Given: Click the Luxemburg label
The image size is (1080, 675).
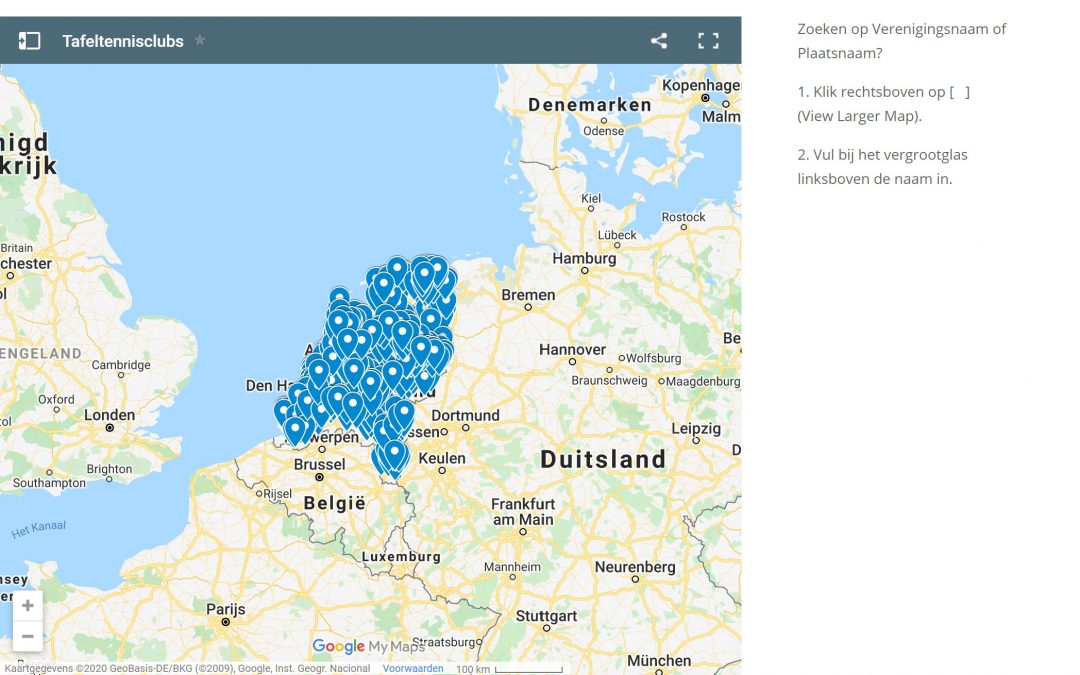Looking at the screenshot, I should (401, 557).
